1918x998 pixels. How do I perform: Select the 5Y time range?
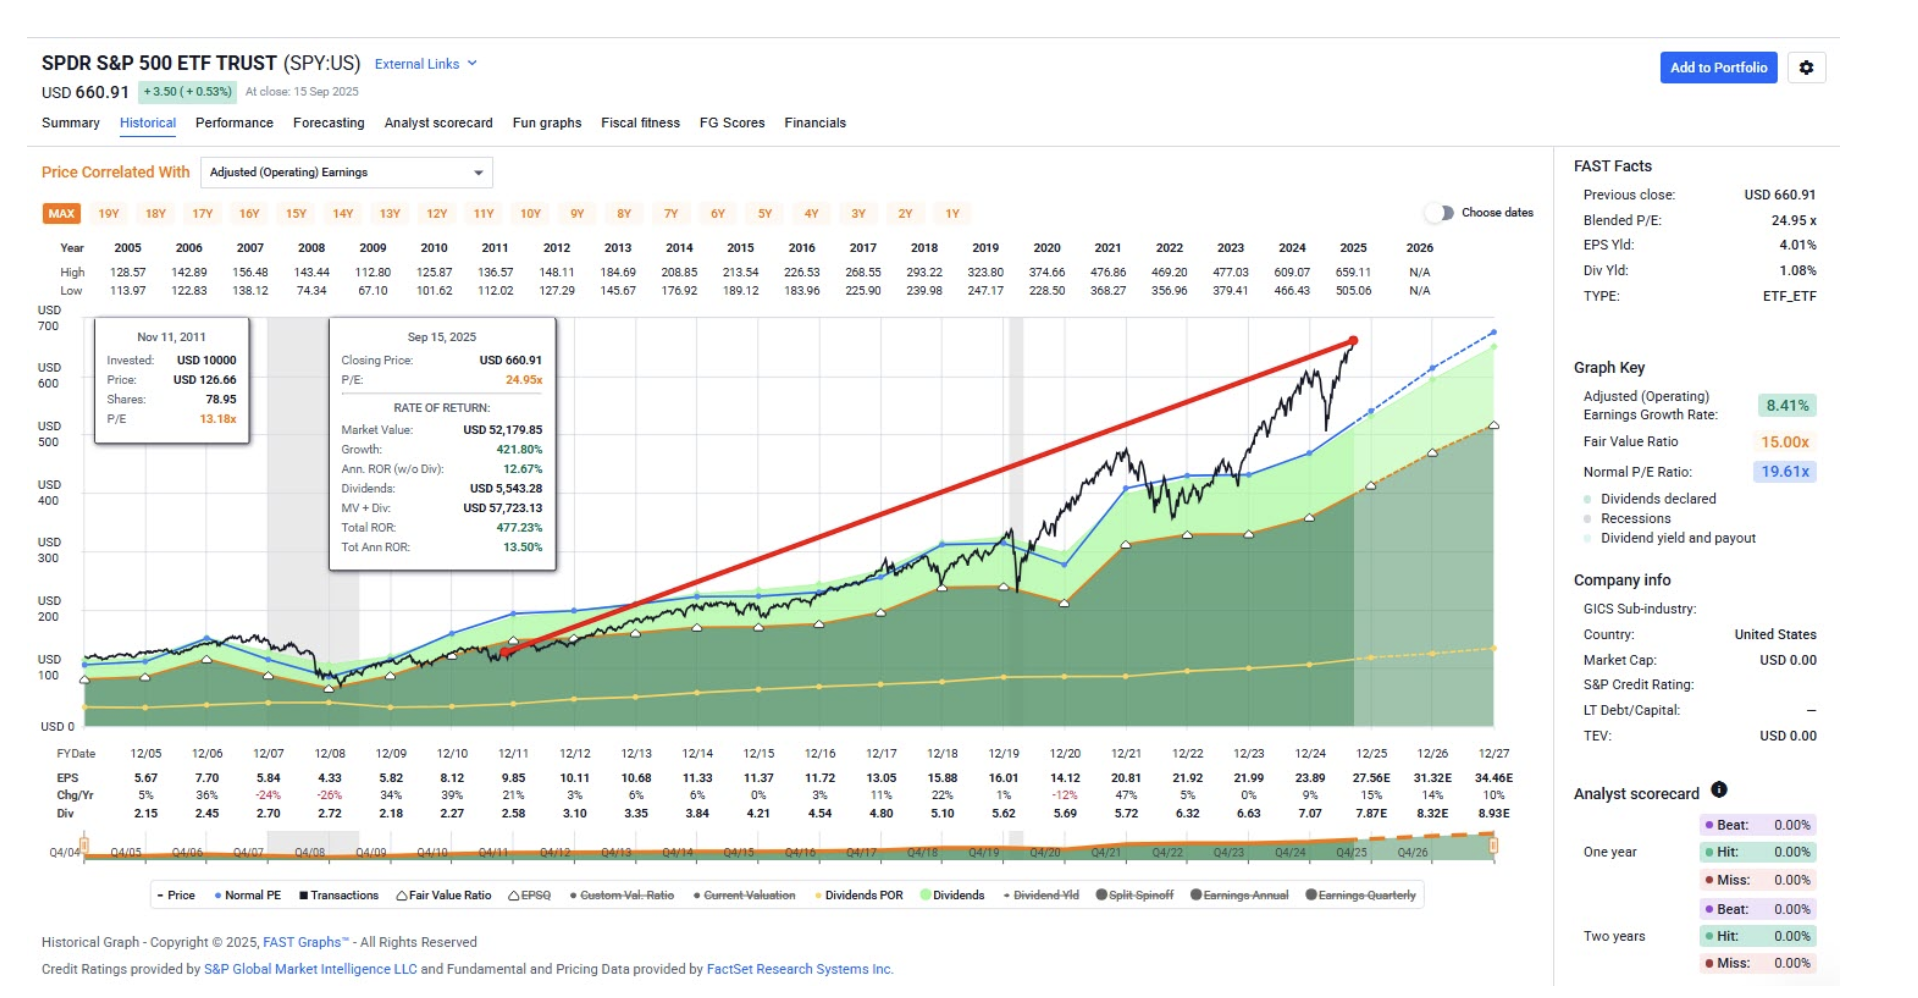coord(765,214)
